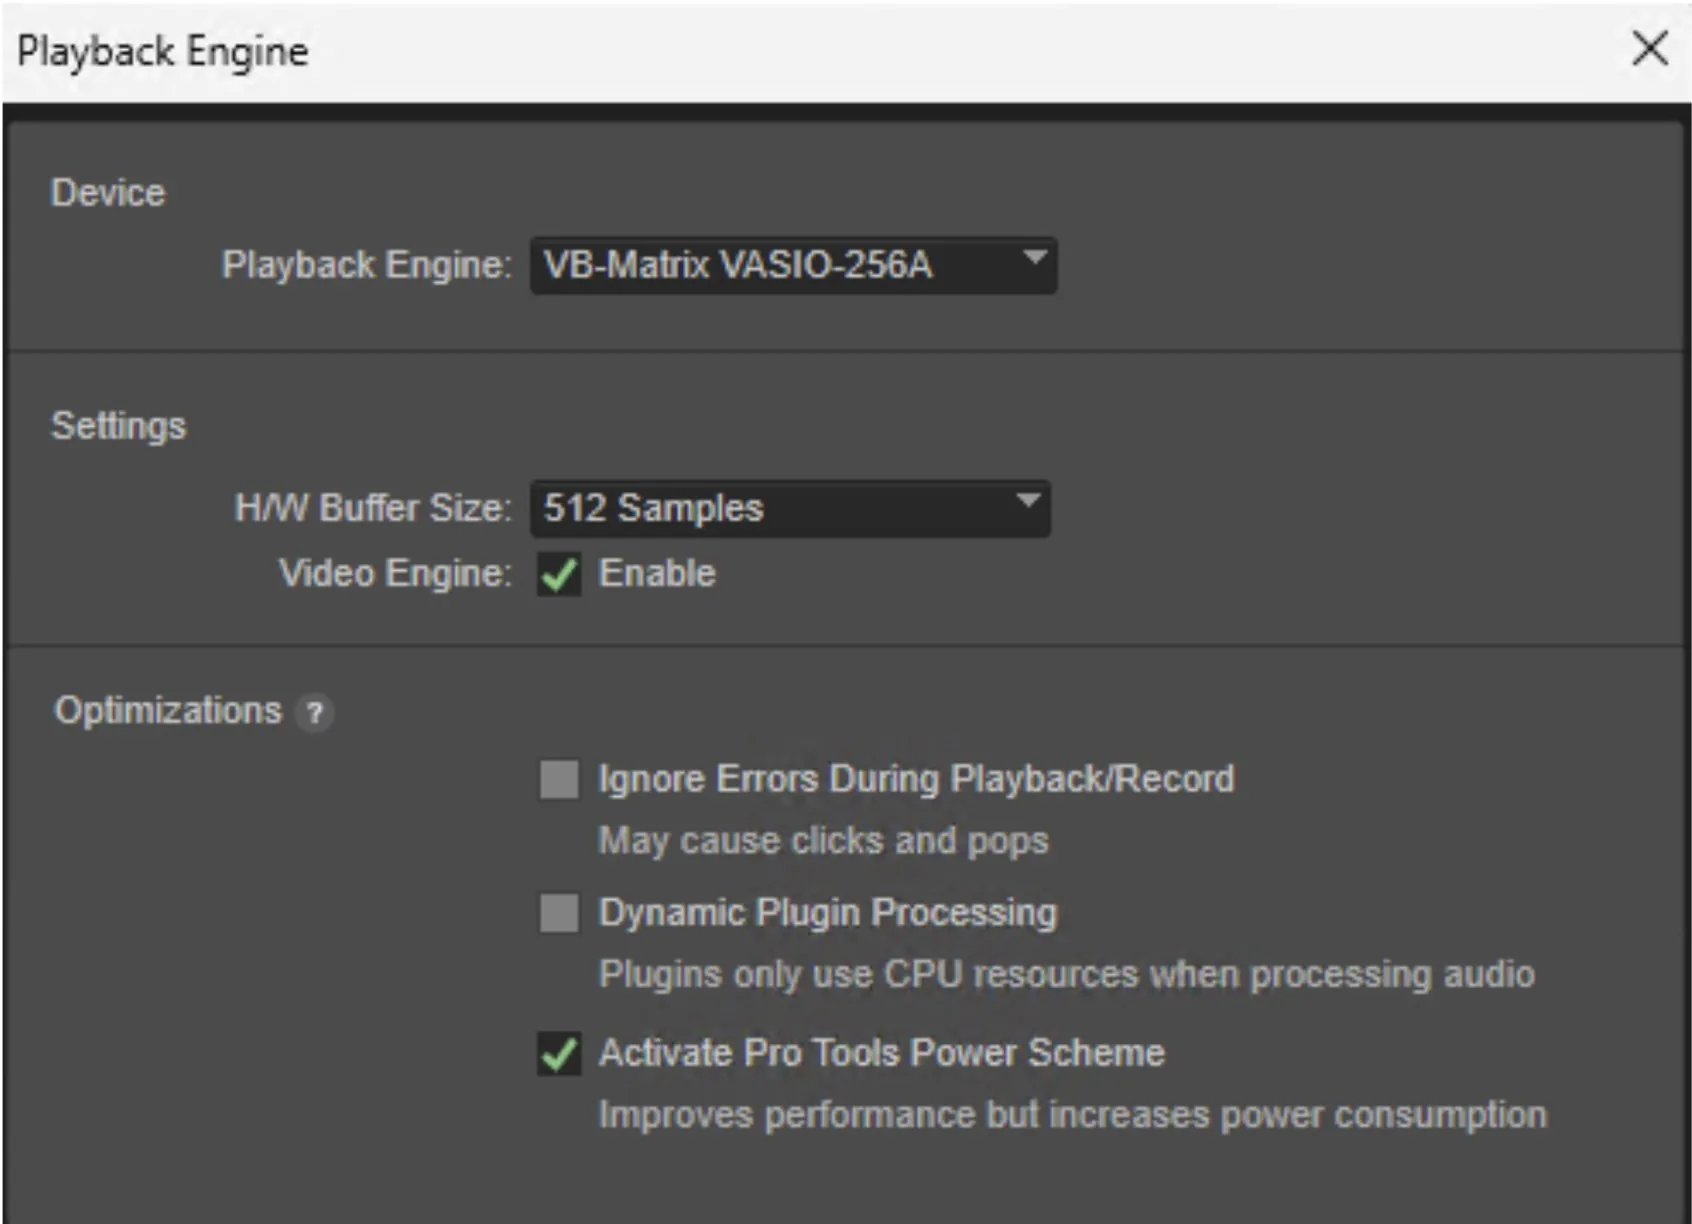Viewport: 1692px width, 1224px height.
Task: Click 'Plugins only use CPU resources' description
Action: pyautogui.click(x=1066, y=974)
